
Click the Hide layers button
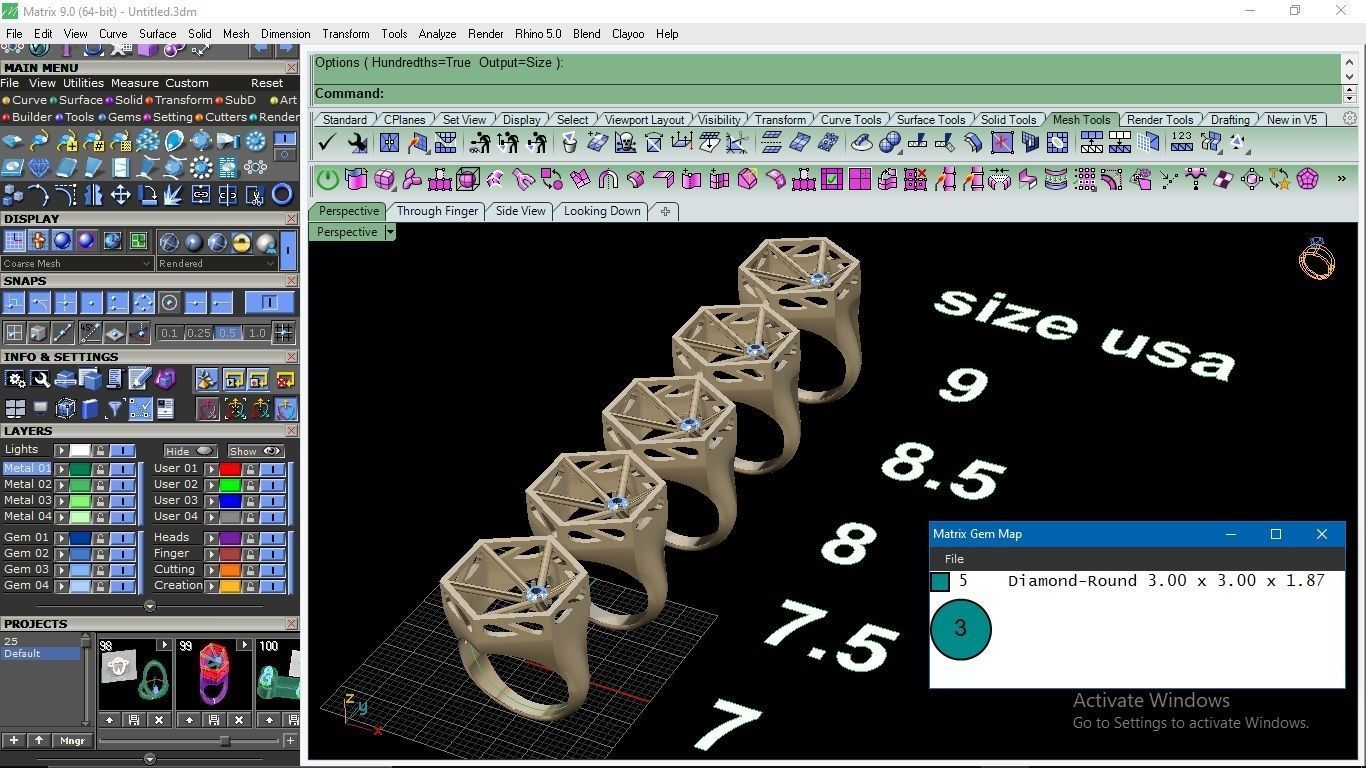click(x=190, y=451)
